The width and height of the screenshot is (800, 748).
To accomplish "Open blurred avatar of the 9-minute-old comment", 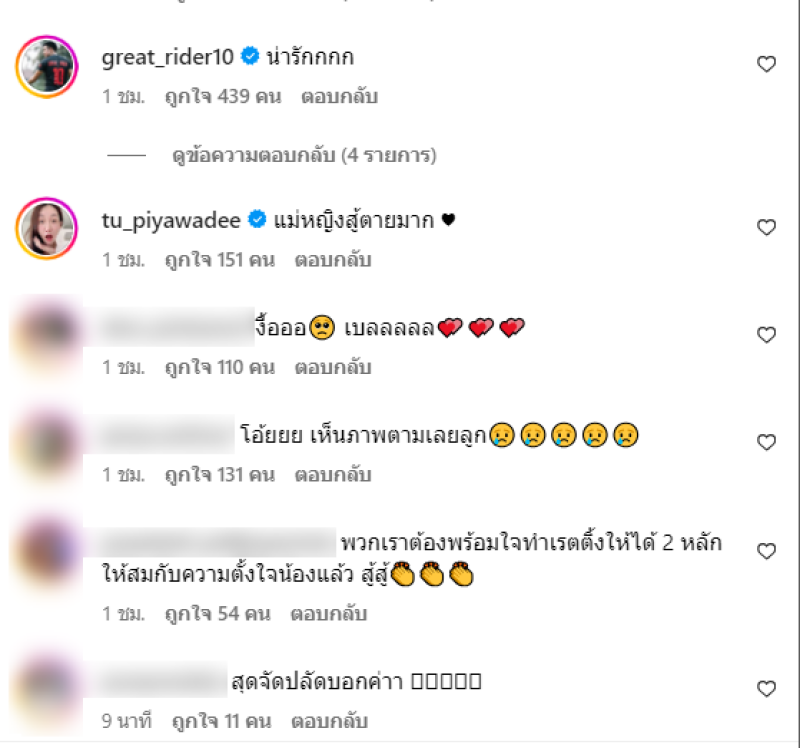I will click(47, 688).
